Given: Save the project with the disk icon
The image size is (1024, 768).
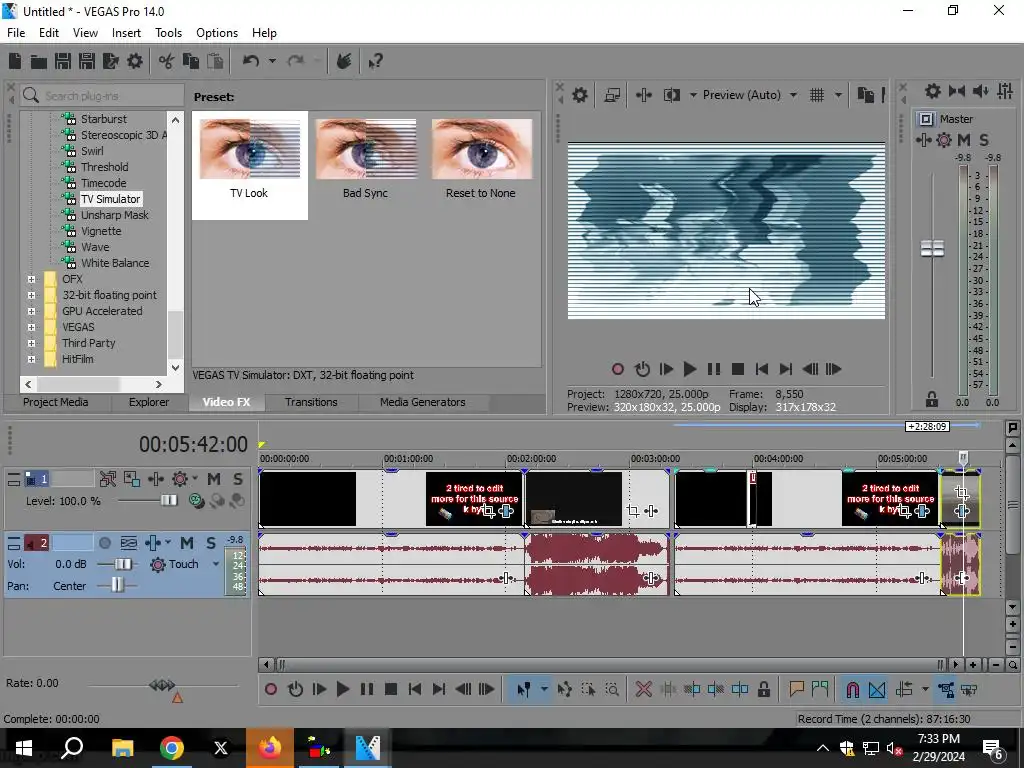Looking at the screenshot, I should [x=63, y=61].
